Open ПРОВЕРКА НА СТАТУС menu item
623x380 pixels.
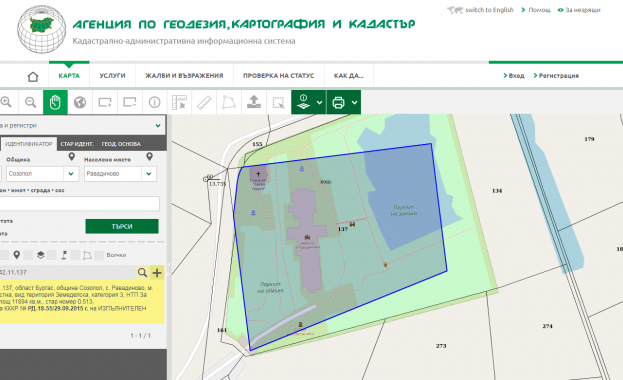tap(279, 76)
